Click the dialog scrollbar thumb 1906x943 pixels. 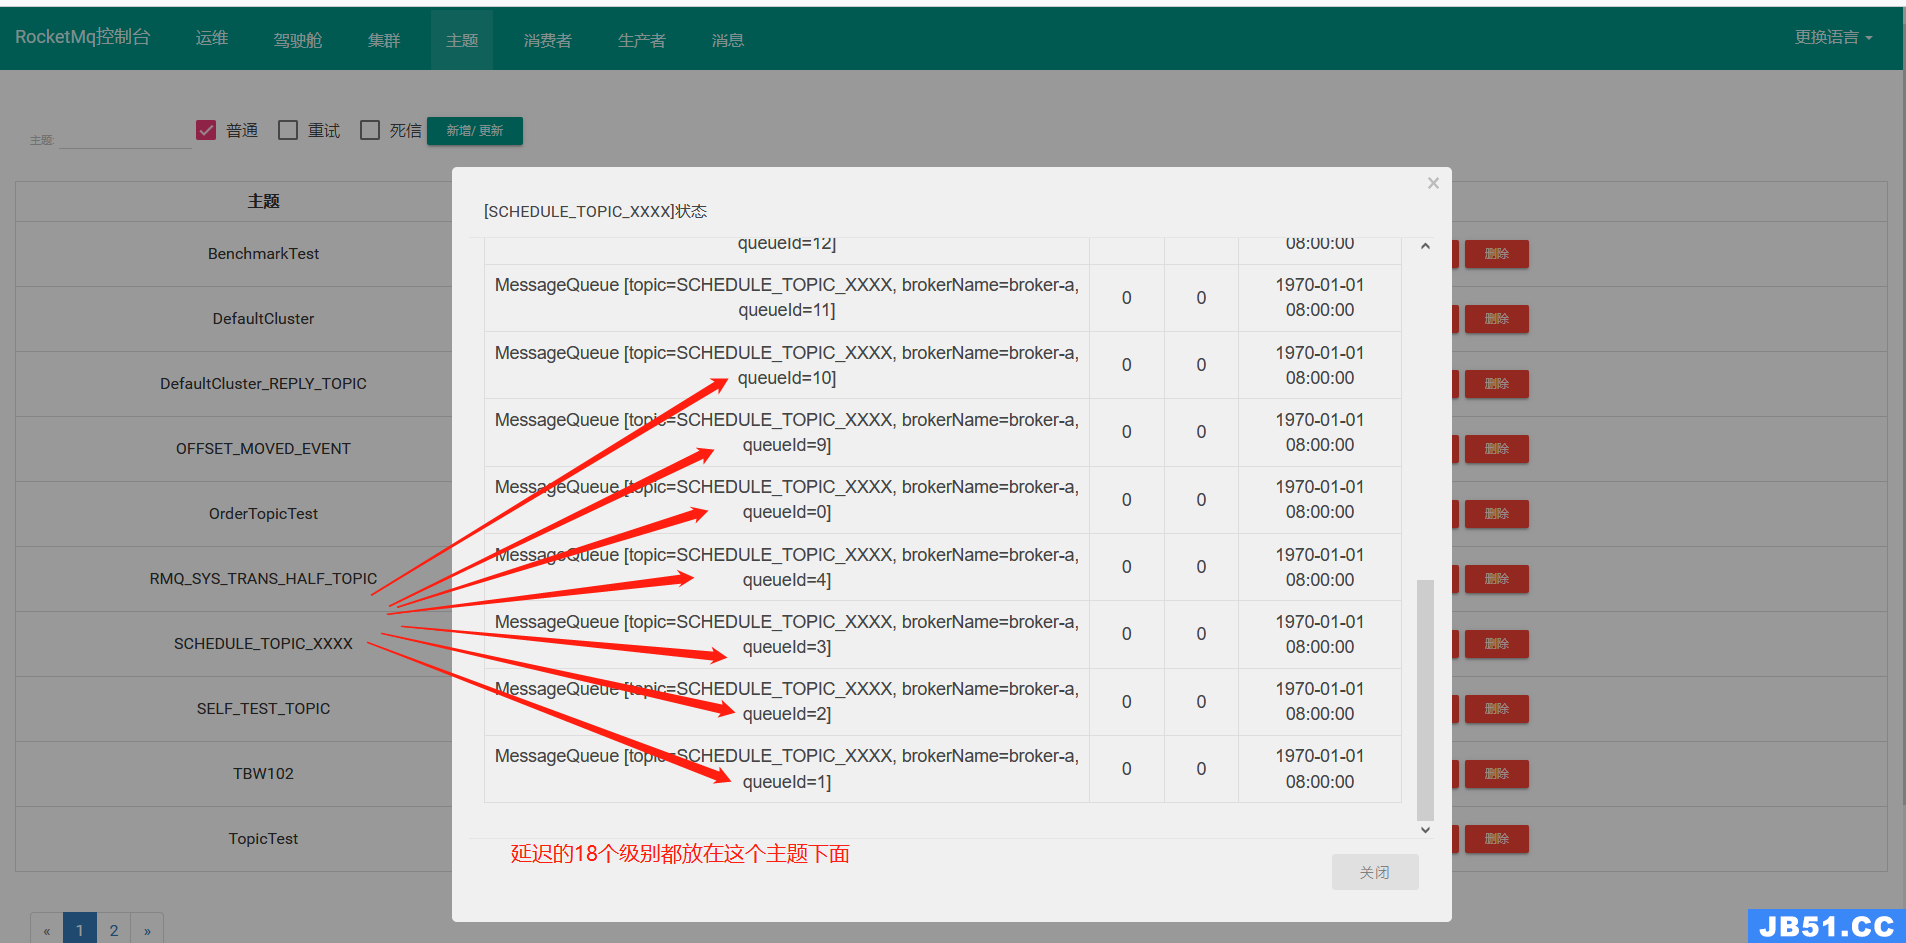[x=1425, y=700]
